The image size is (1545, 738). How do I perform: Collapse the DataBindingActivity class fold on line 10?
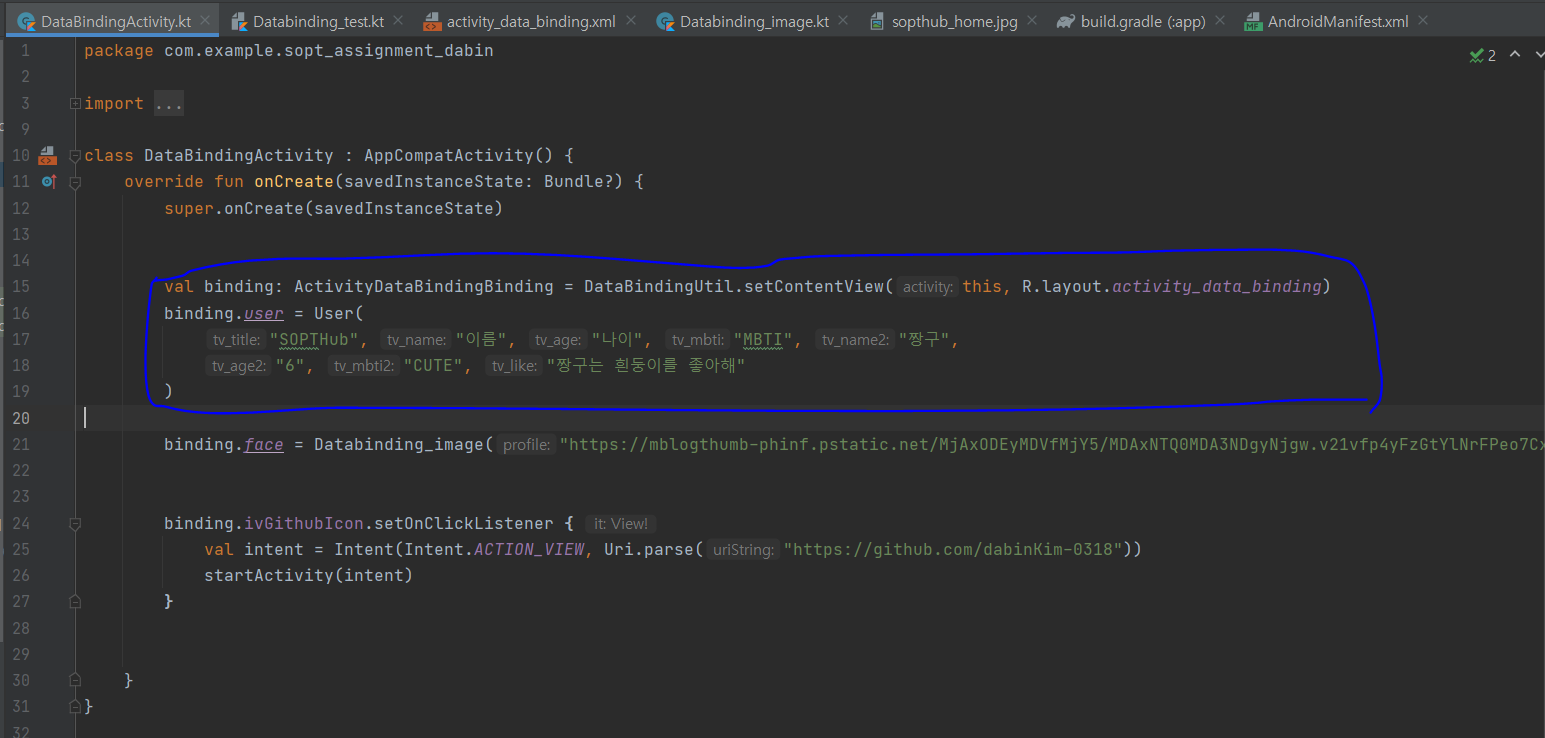coord(75,156)
